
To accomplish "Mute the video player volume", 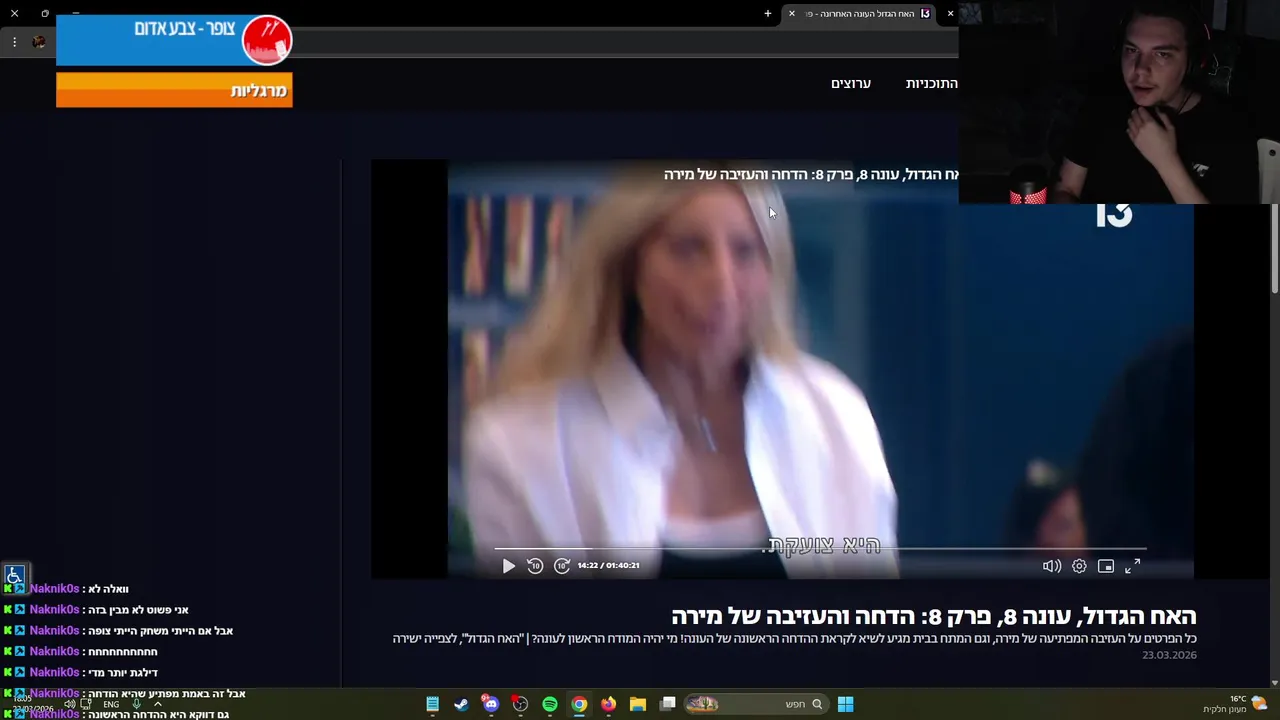I will click(x=1052, y=566).
